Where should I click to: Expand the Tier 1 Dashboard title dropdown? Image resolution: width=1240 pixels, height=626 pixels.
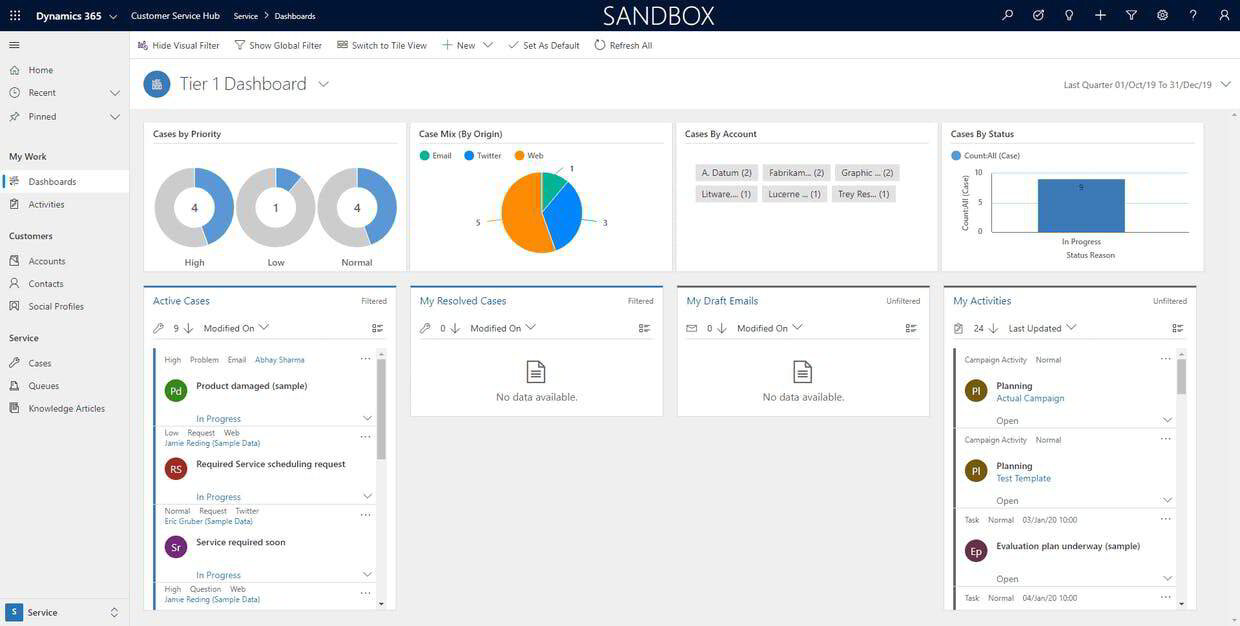point(322,84)
